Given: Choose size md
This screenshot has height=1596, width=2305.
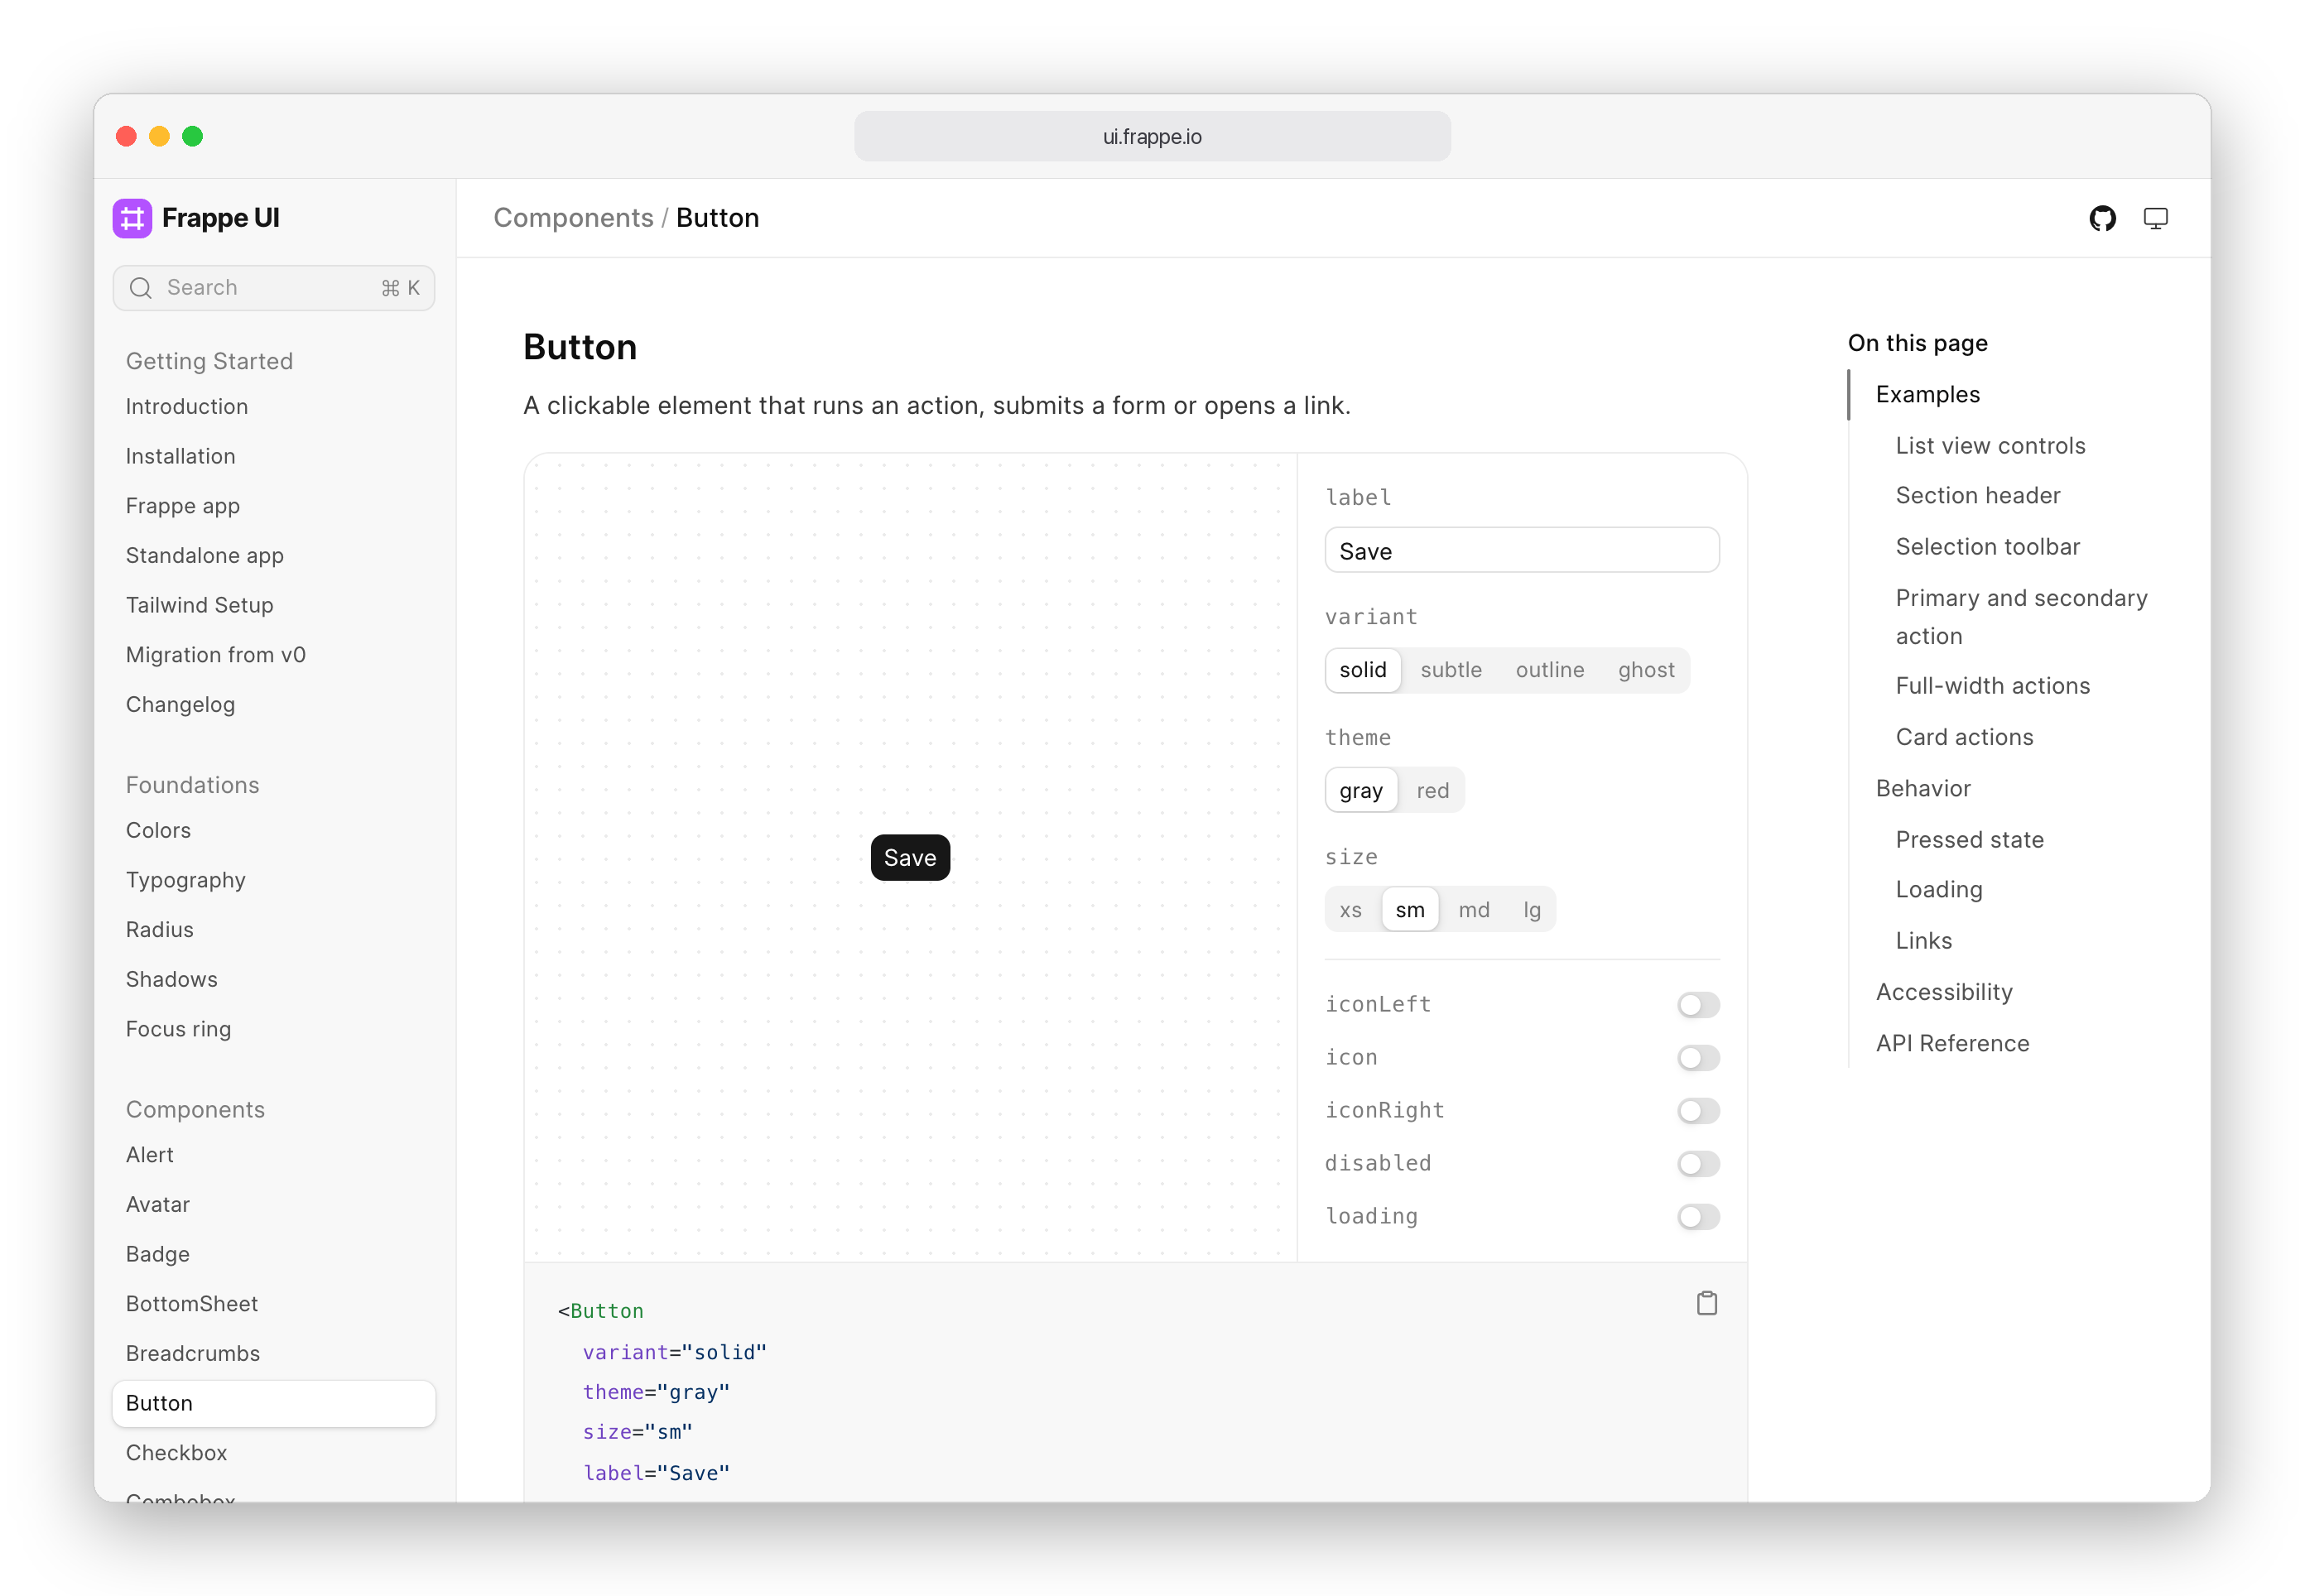Looking at the screenshot, I should point(1473,909).
